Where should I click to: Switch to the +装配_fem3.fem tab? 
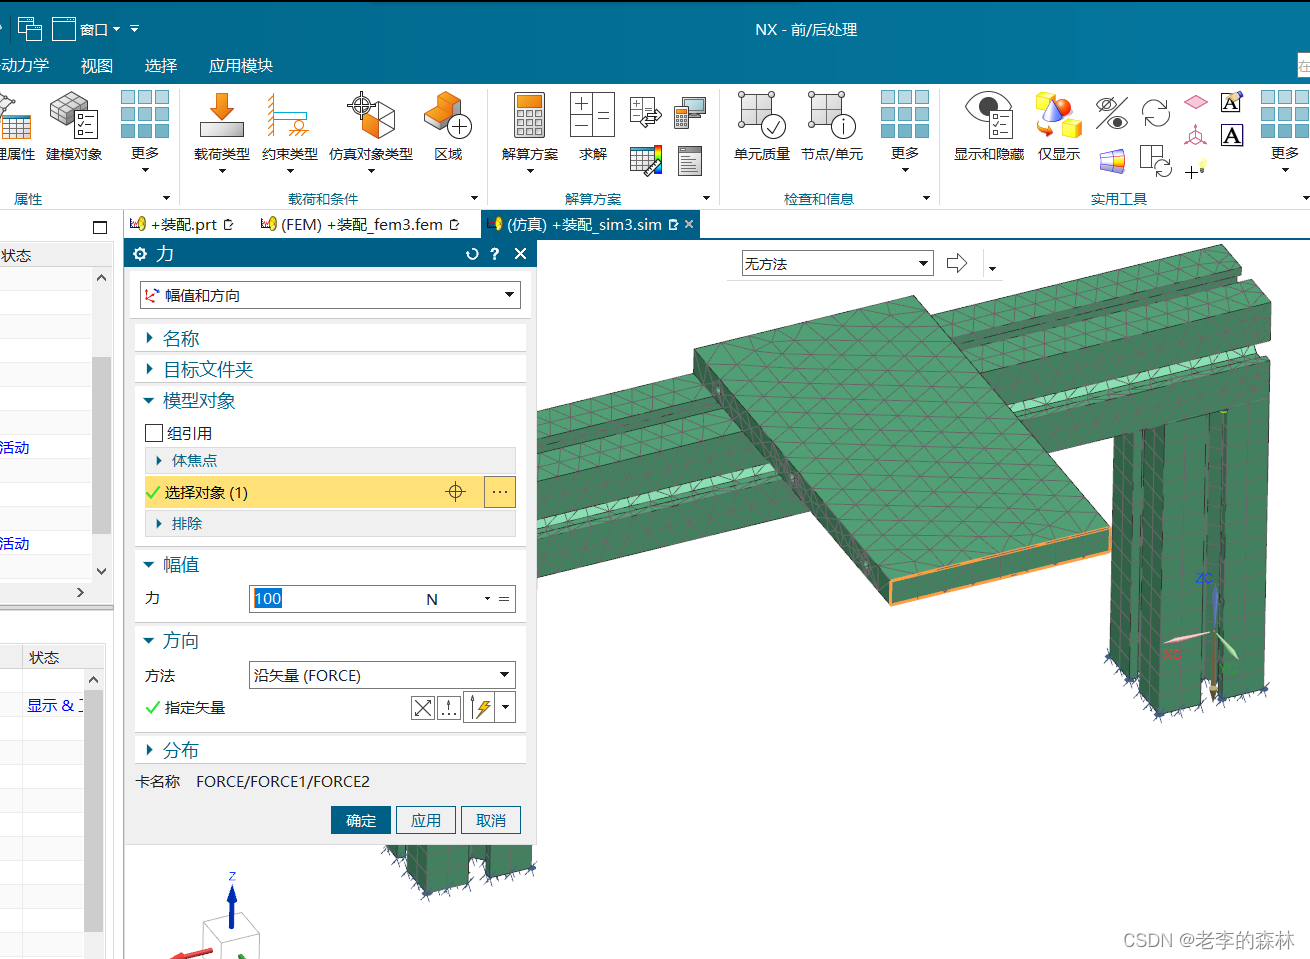point(361,224)
